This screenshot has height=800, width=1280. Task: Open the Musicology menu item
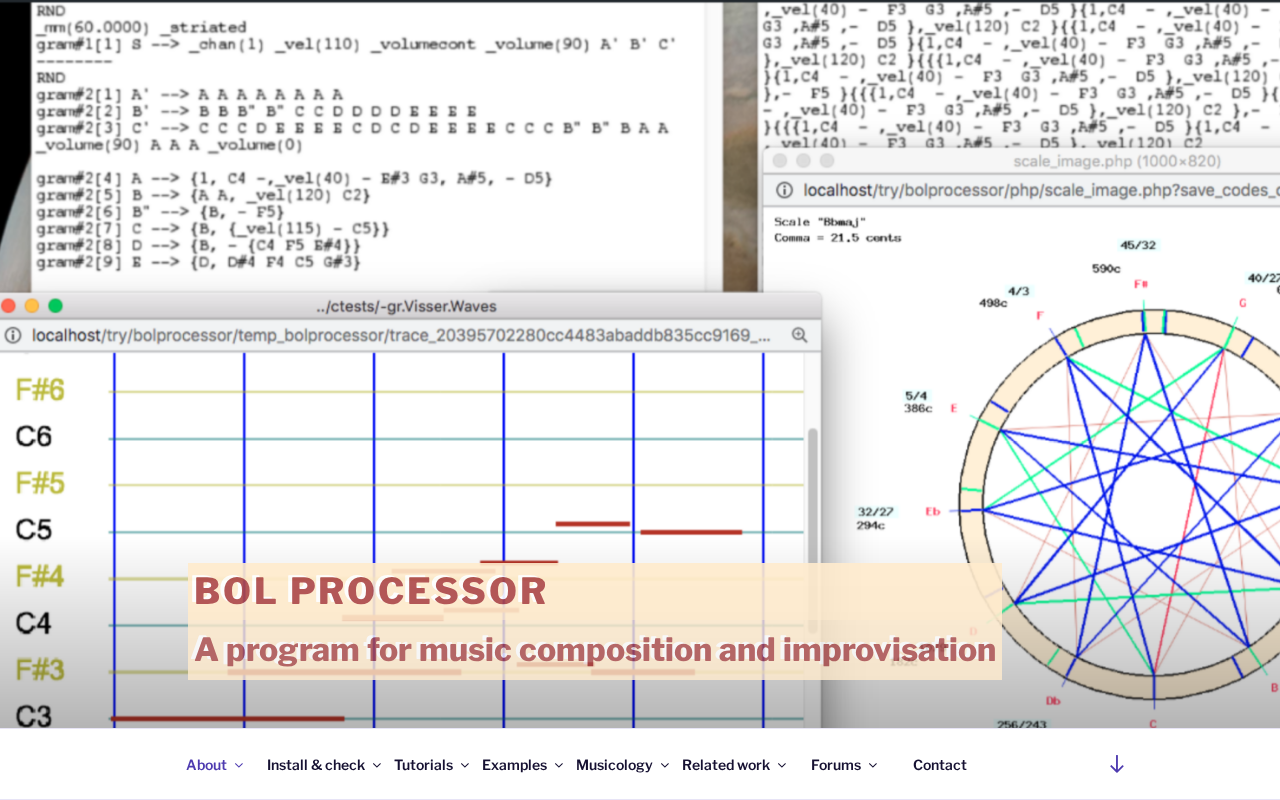point(614,765)
